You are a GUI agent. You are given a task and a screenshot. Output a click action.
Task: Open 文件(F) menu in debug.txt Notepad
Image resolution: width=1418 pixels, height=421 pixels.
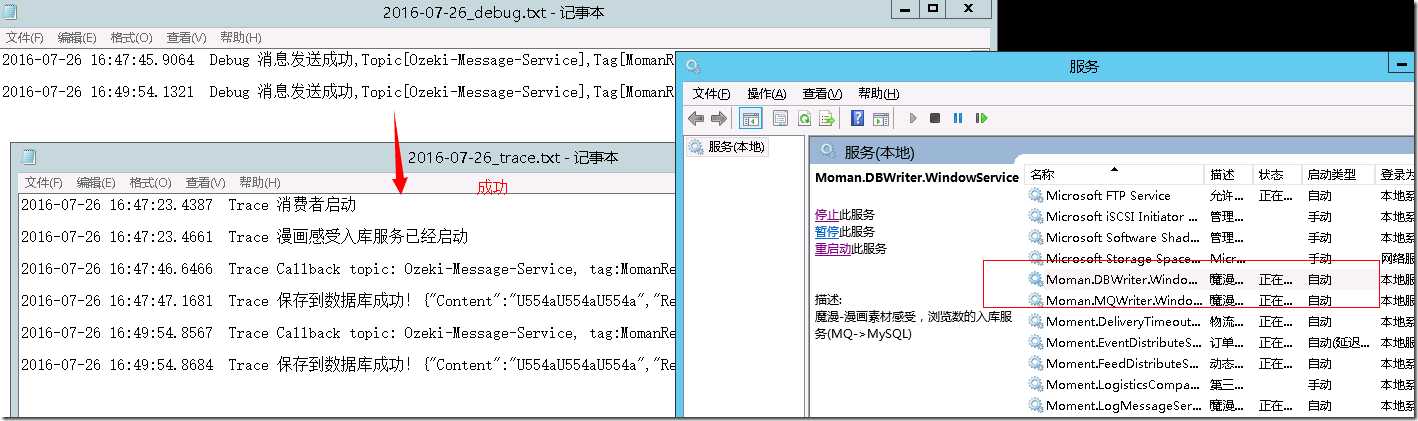pyautogui.click(x=25, y=38)
